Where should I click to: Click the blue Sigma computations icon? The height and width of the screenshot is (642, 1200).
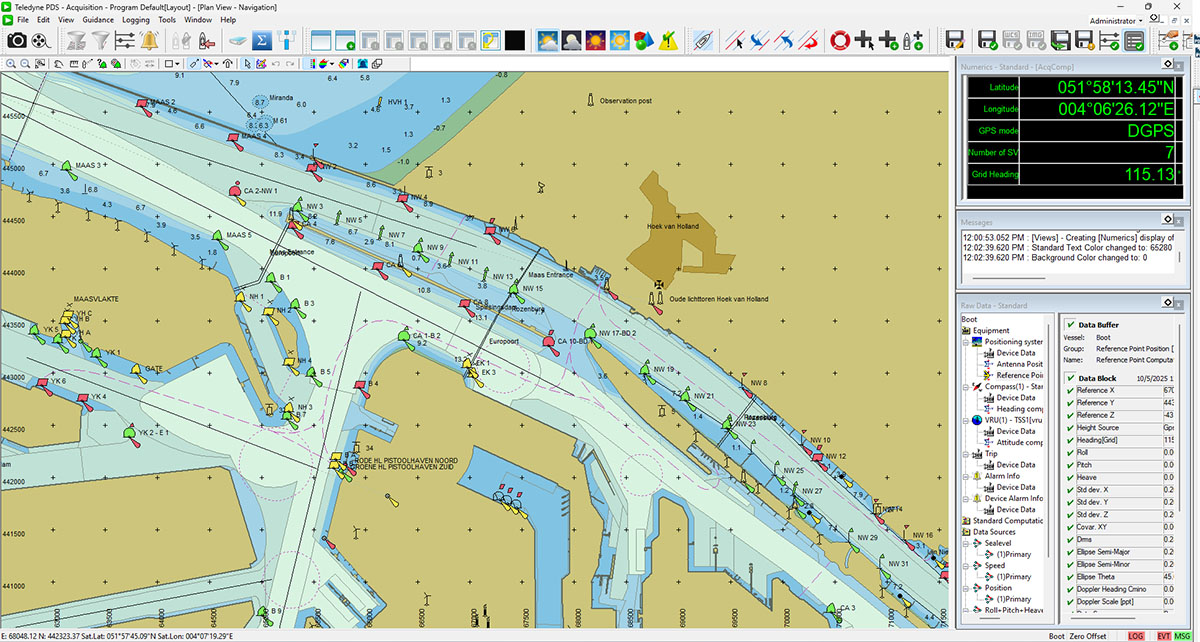263,41
